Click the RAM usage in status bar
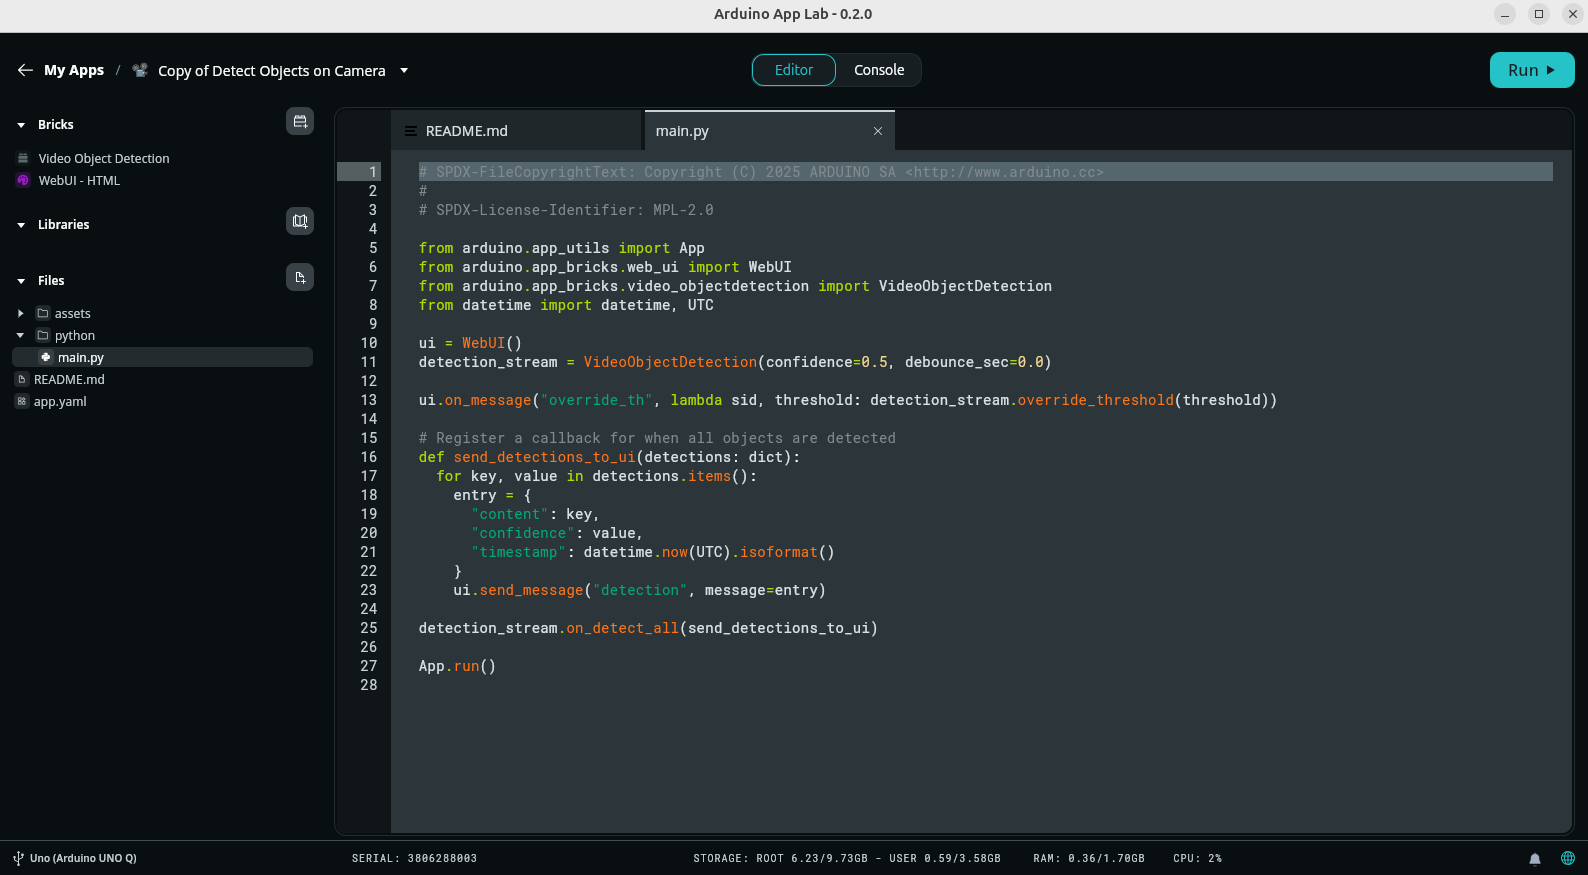The width and height of the screenshot is (1588, 875). pos(1089,858)
